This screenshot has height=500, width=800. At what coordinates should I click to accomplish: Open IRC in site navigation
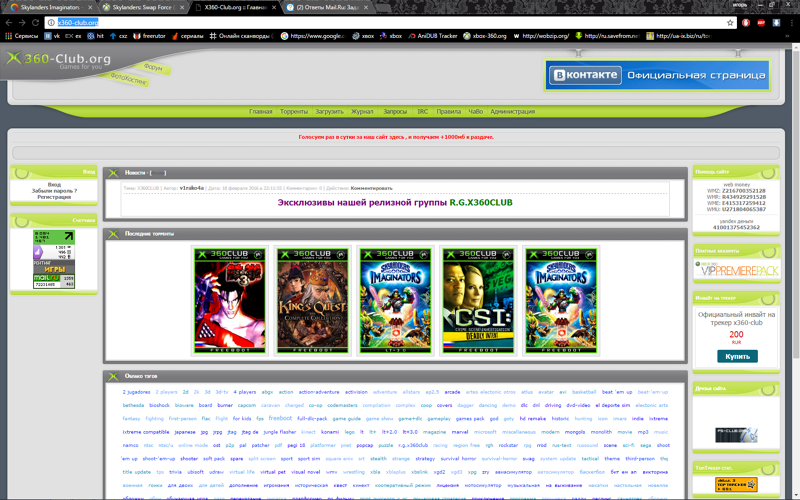point(422,111)
